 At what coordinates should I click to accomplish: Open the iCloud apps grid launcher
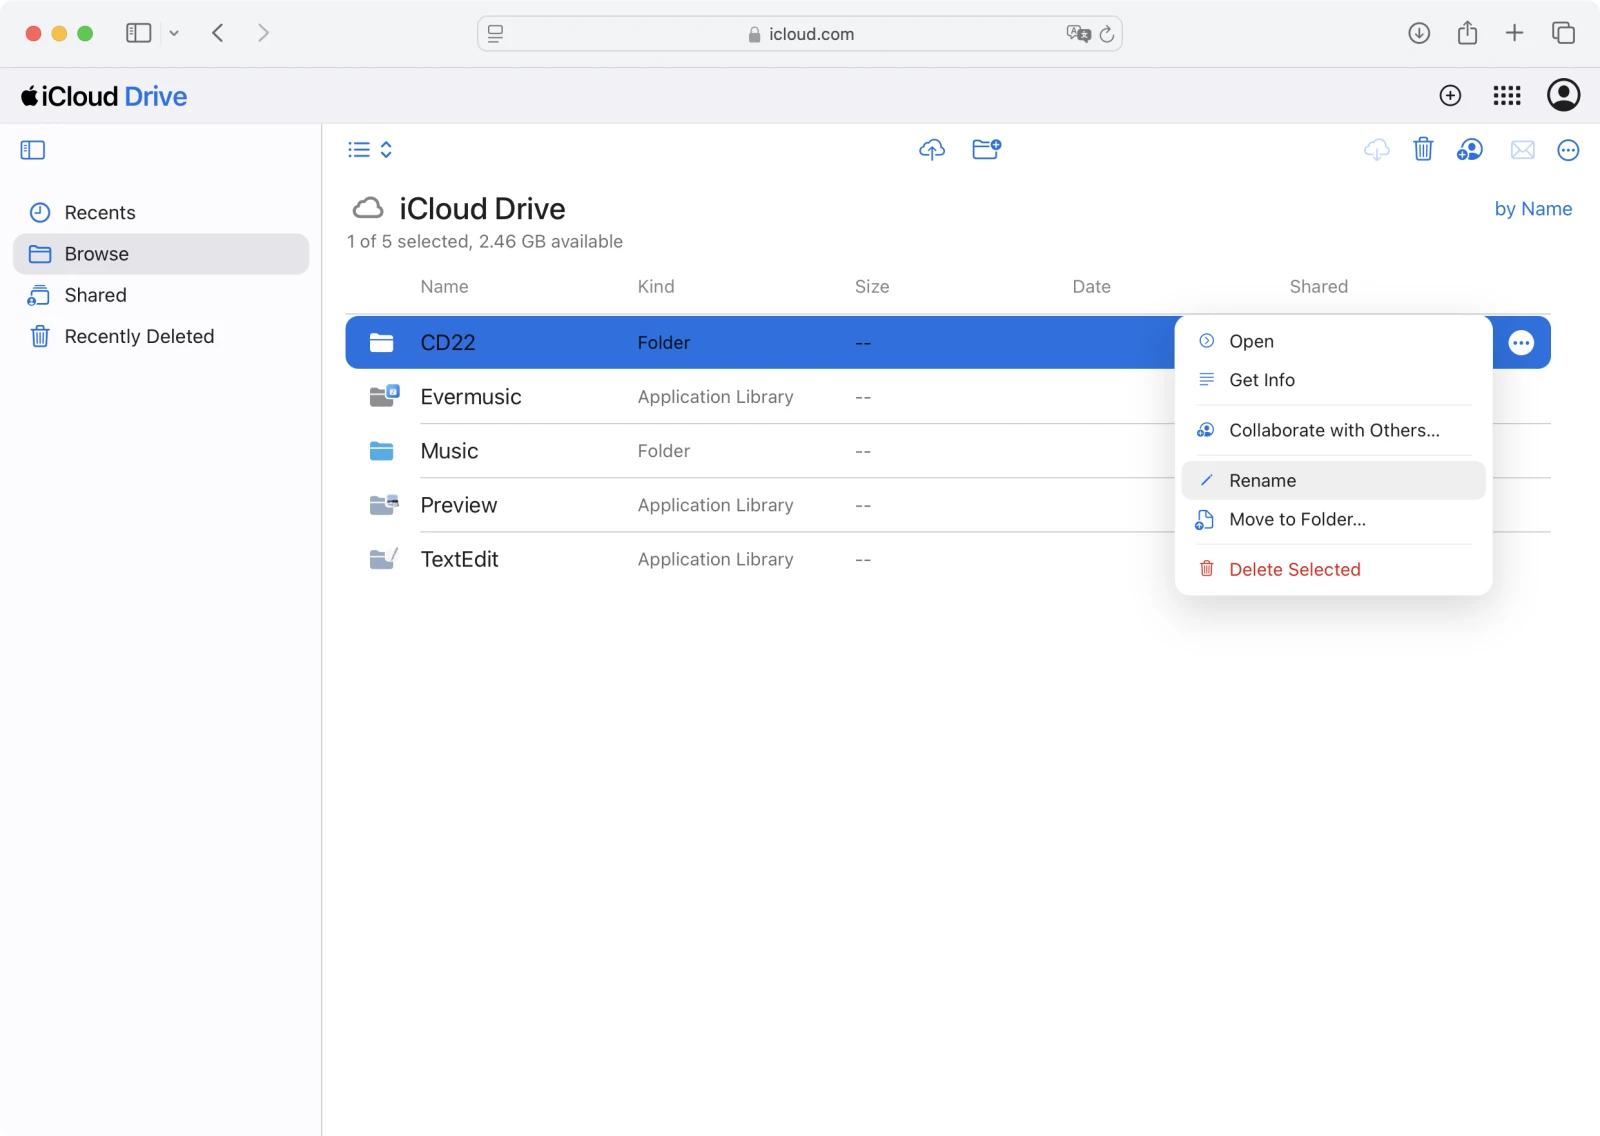(x=1506, y=95)
